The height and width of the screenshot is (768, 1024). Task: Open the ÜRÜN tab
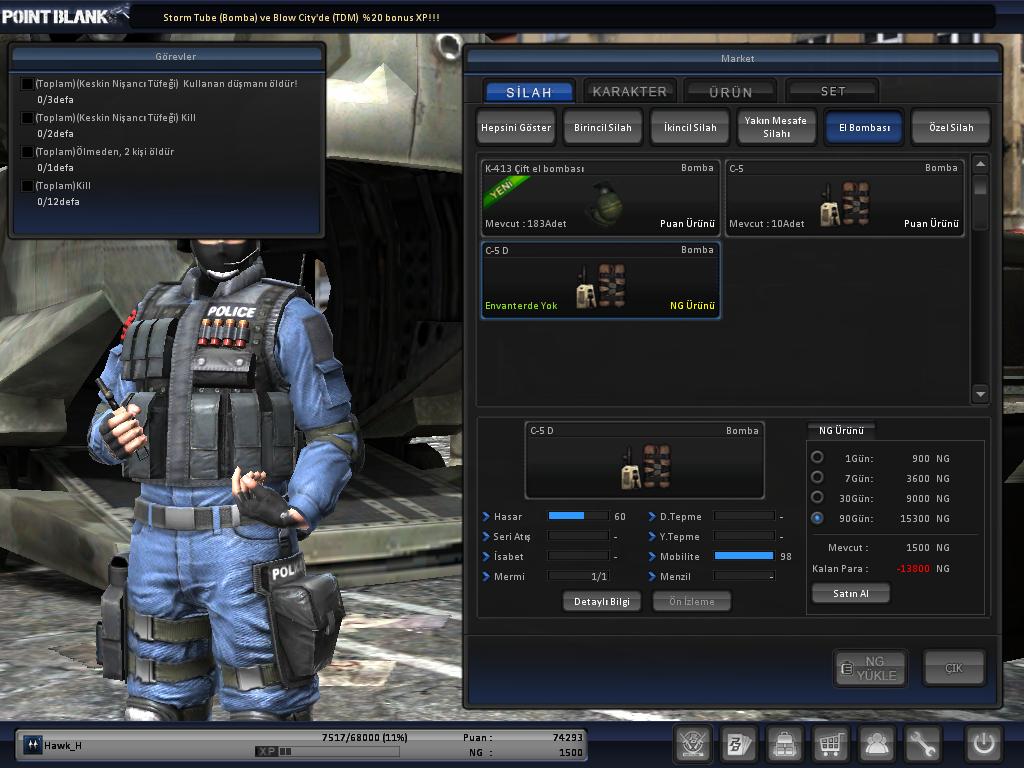coord(730,91)
